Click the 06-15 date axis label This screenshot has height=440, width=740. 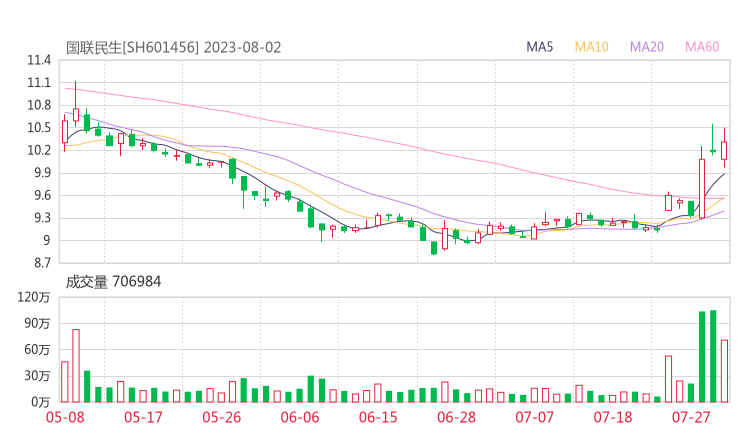tap(378, 417)
